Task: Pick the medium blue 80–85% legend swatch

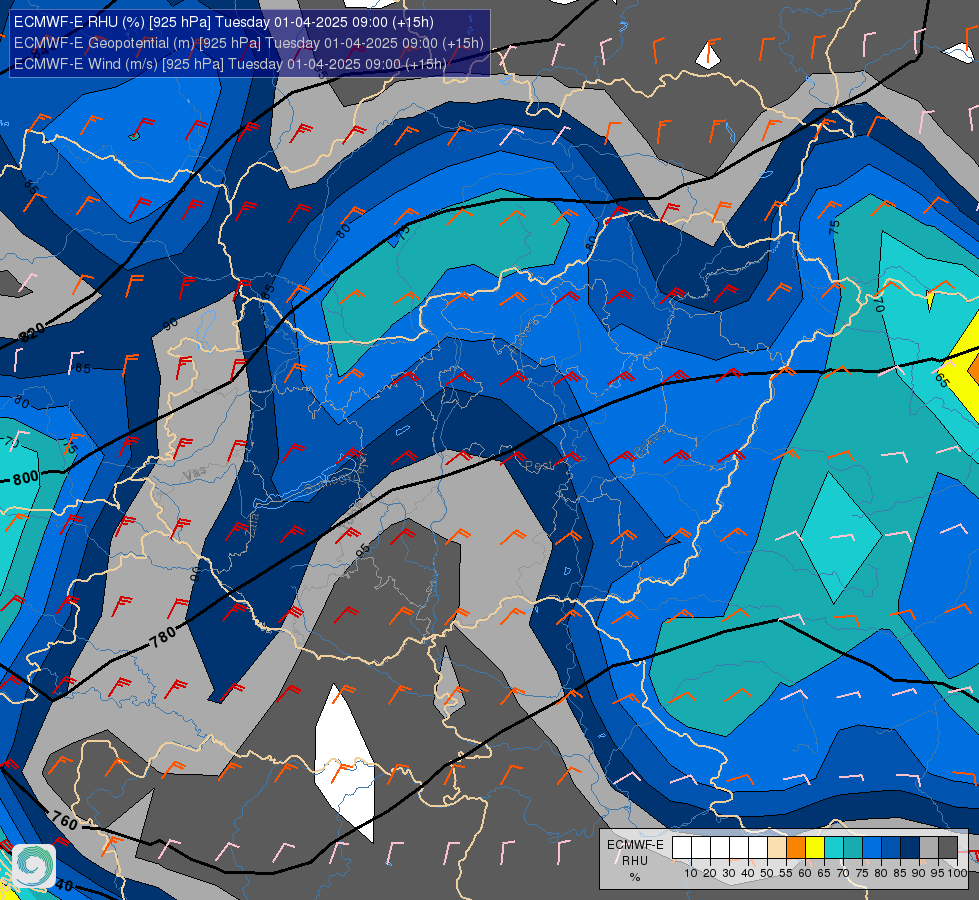Action: 891,847
